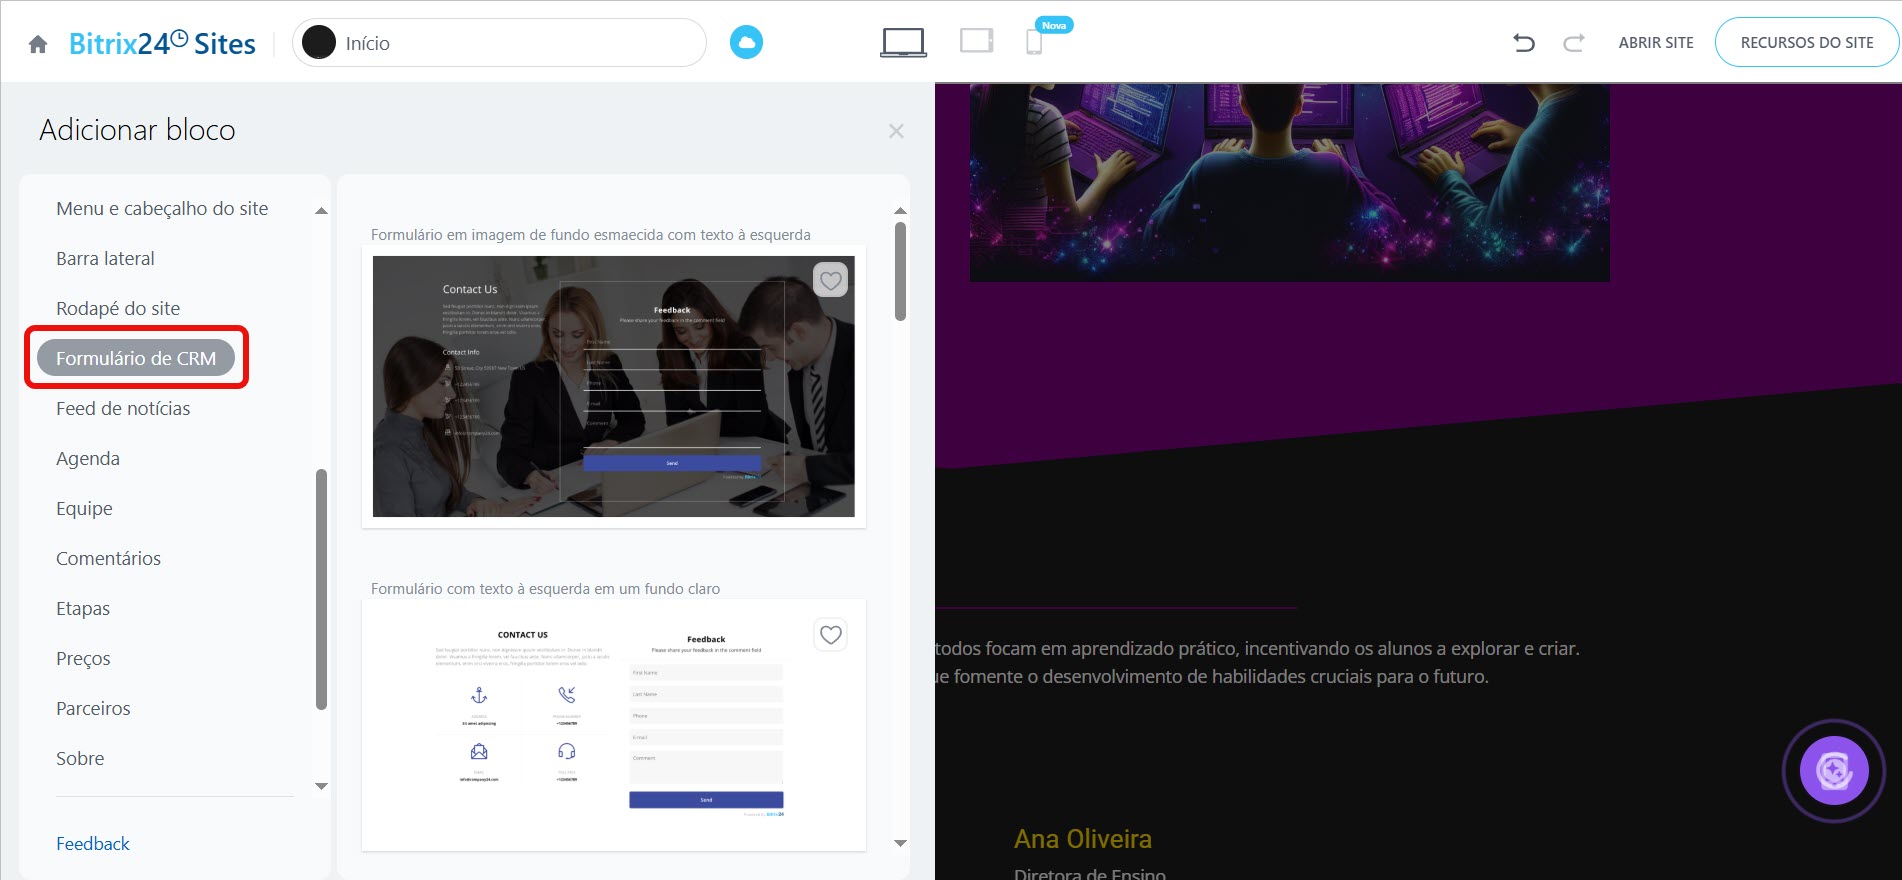This screenshot has height=880, width=1902.
Task: Click ABRIR SITE in top bar
Action: click(1656, 43)
